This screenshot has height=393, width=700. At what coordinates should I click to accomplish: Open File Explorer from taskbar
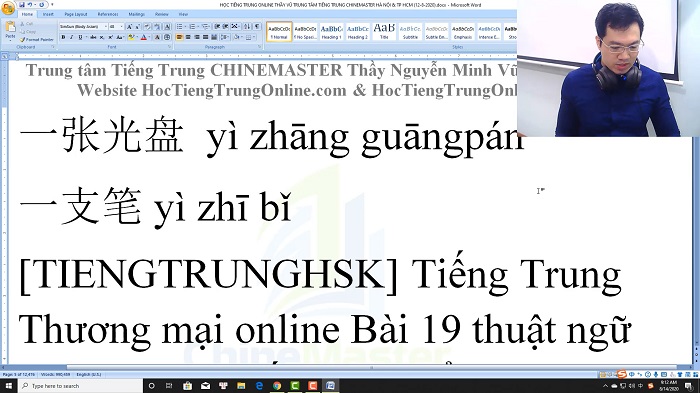pos(241,386)
